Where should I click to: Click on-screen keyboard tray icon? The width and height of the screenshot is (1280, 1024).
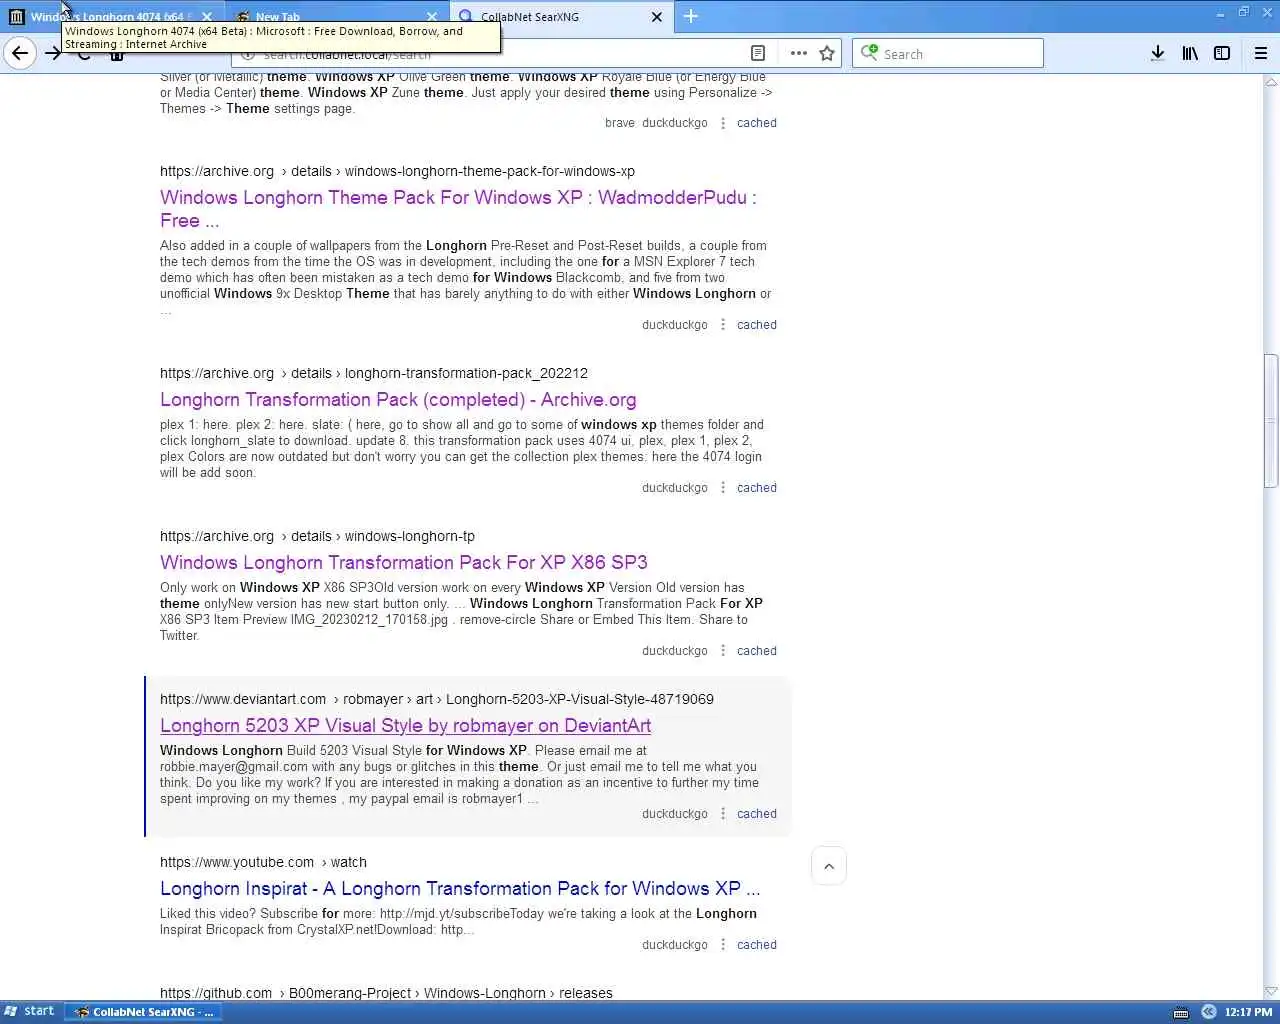coord(1181,1012)
